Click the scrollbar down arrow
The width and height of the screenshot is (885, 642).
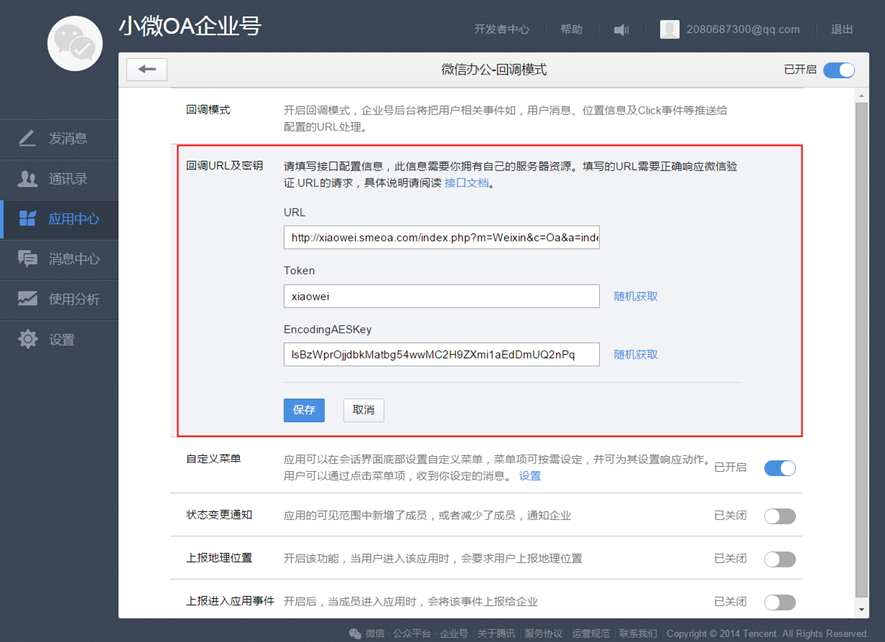861,609
